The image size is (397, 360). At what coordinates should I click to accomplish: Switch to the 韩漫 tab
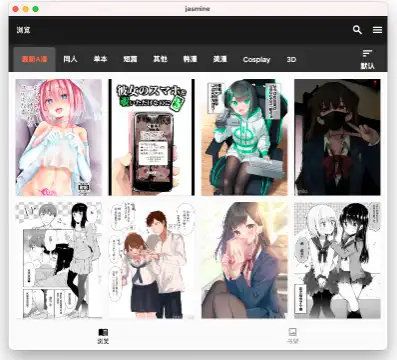tap(190, 59)
